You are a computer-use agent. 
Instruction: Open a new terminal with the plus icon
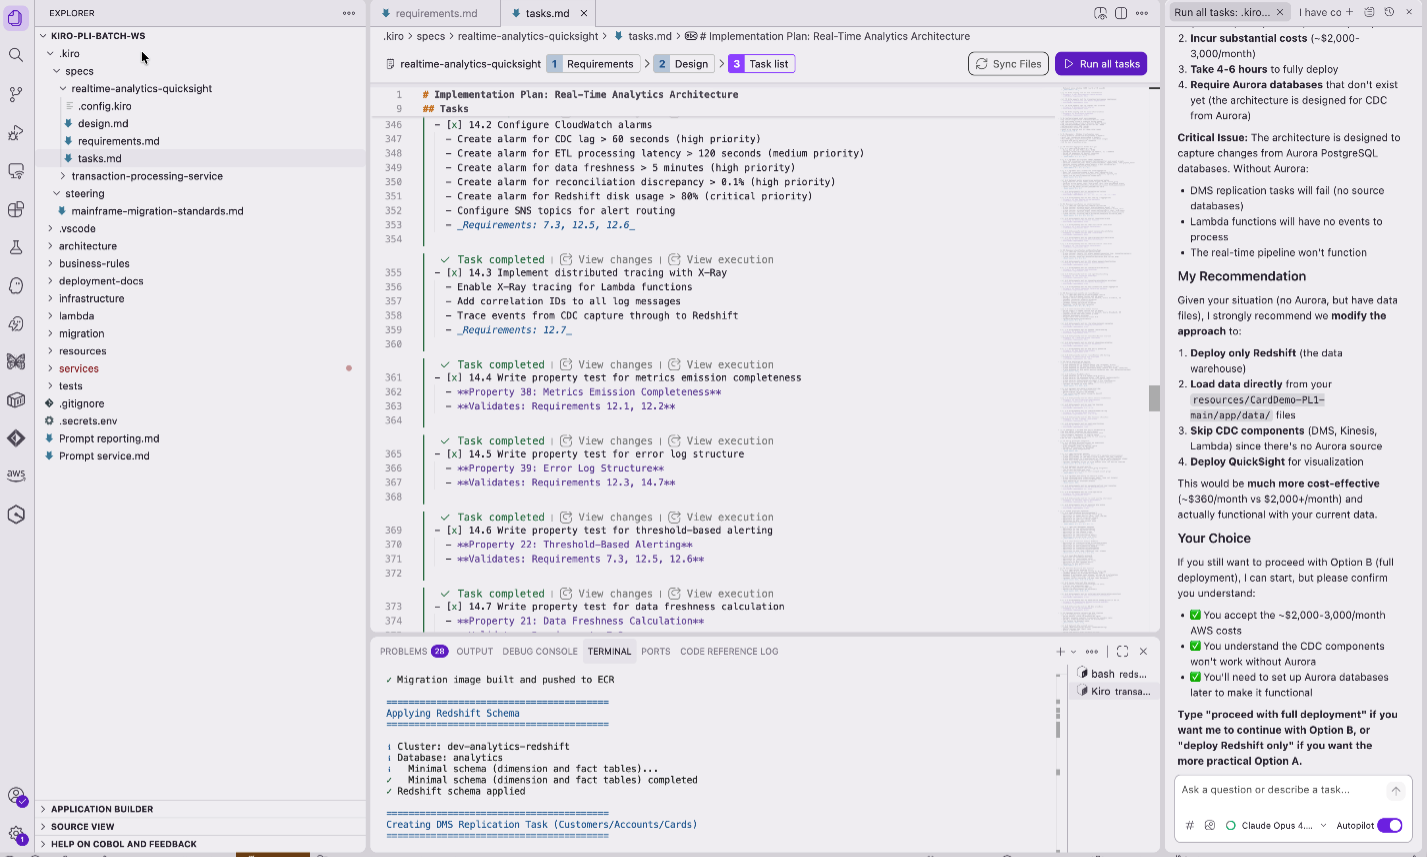click(1058, 651)
